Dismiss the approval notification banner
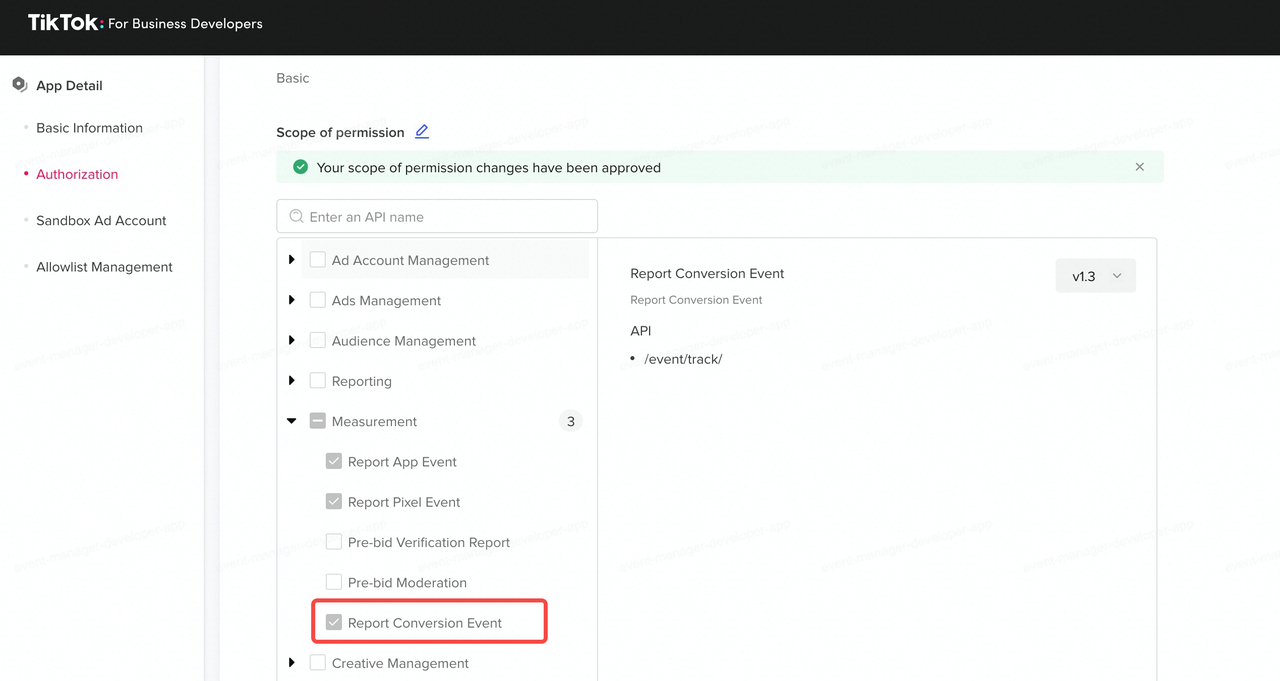Viewport: 1280px width, 681px height. (x=1139, y=167)
